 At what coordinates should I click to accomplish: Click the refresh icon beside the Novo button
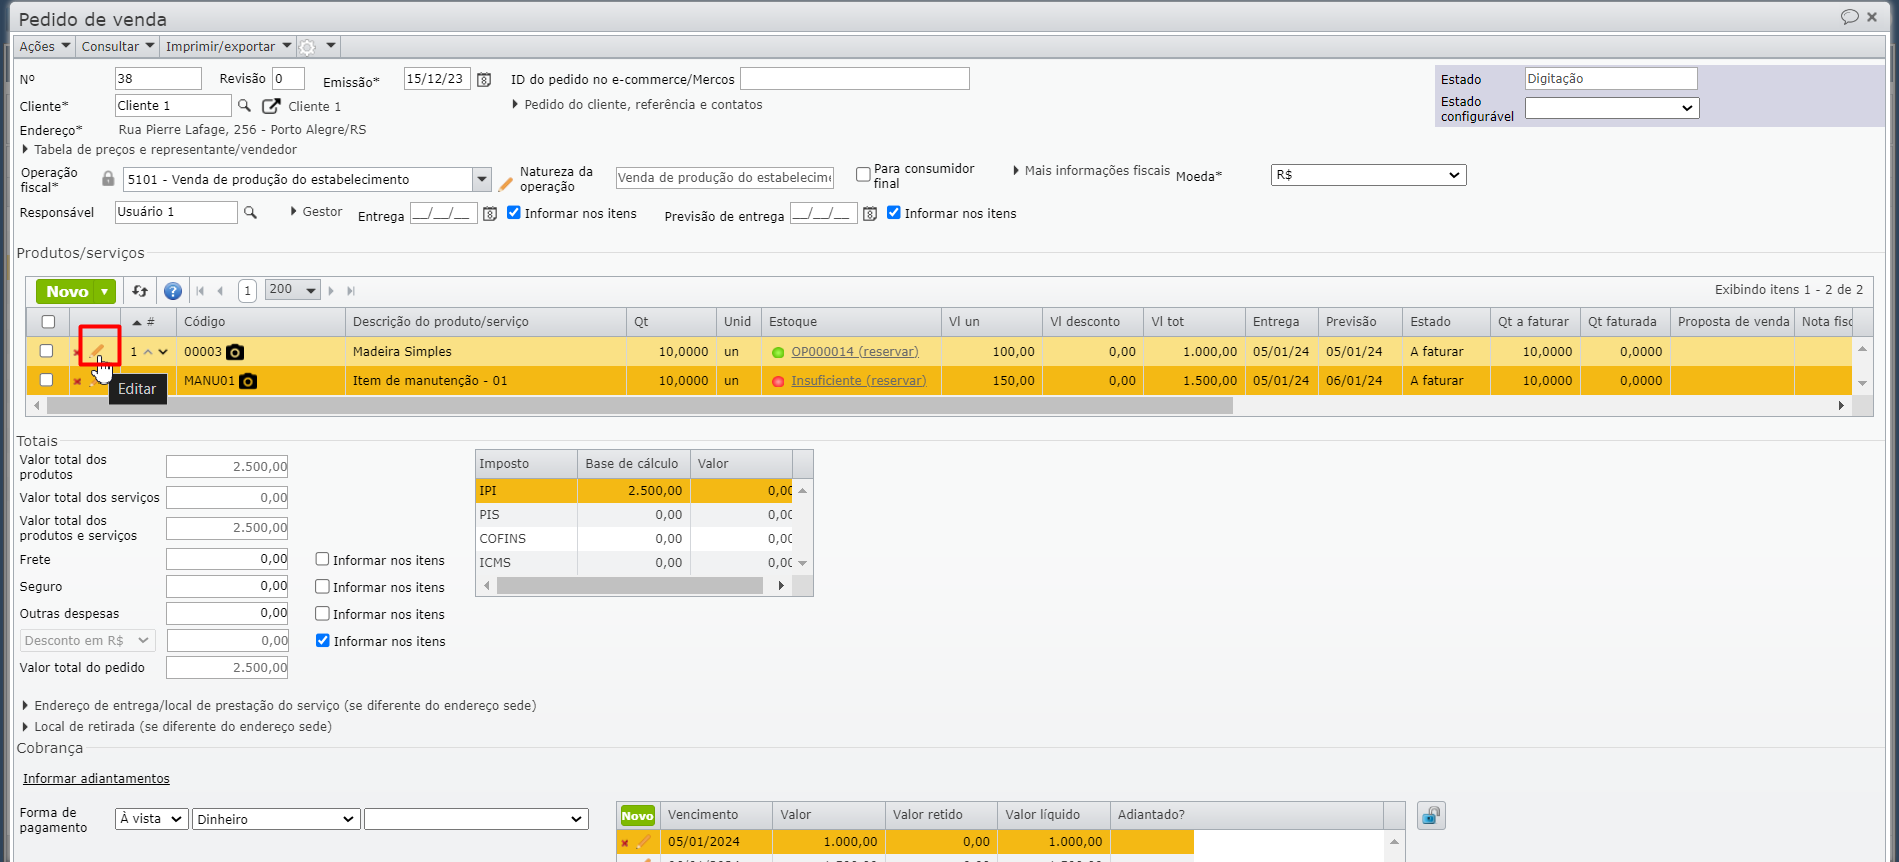pyautogui.click(x=140, y=291)
